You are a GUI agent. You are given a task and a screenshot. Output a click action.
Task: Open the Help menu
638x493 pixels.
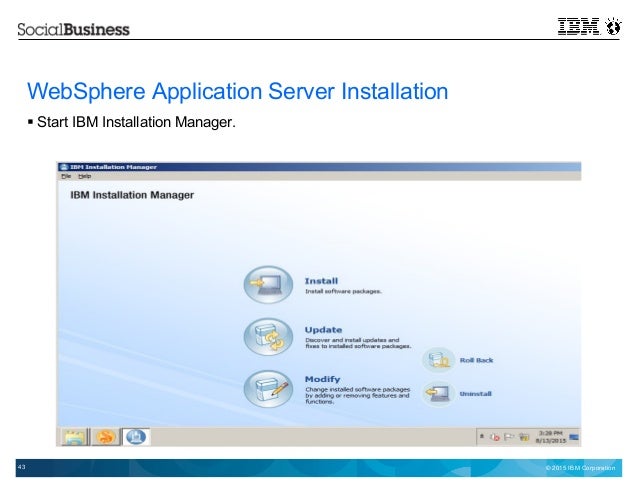84,176
